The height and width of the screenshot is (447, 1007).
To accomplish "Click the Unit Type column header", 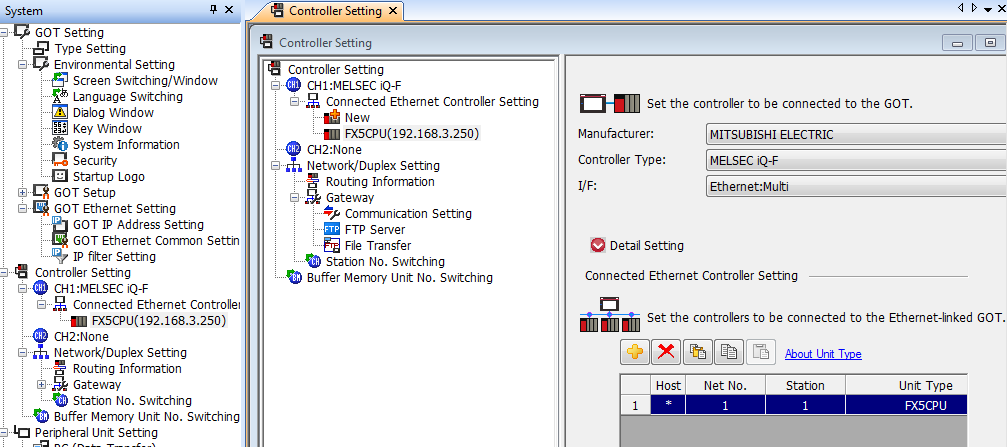I will [x=906, y=385].
